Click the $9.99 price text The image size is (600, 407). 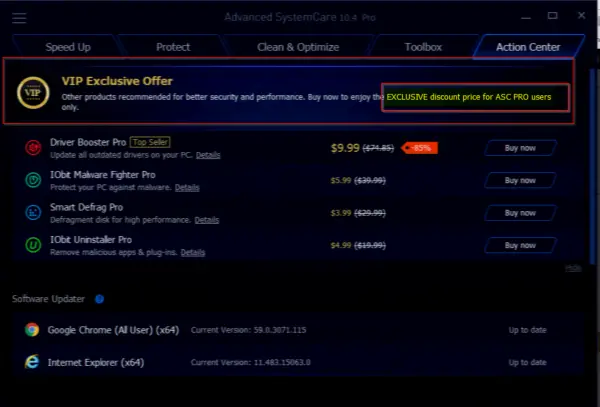click(345, 148)
